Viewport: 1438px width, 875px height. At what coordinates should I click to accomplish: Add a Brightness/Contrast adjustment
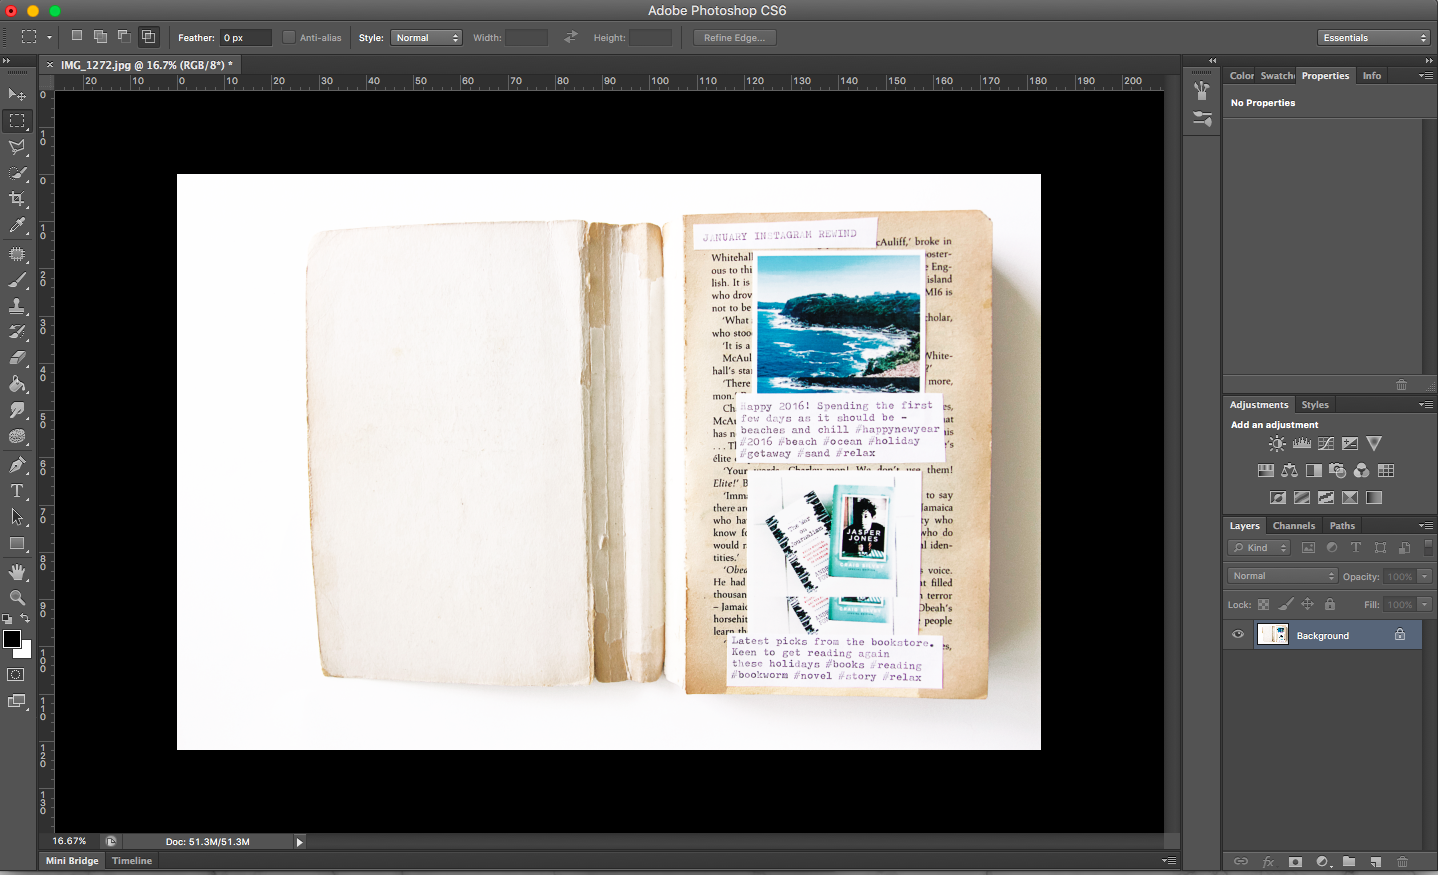coord(1277,444)
